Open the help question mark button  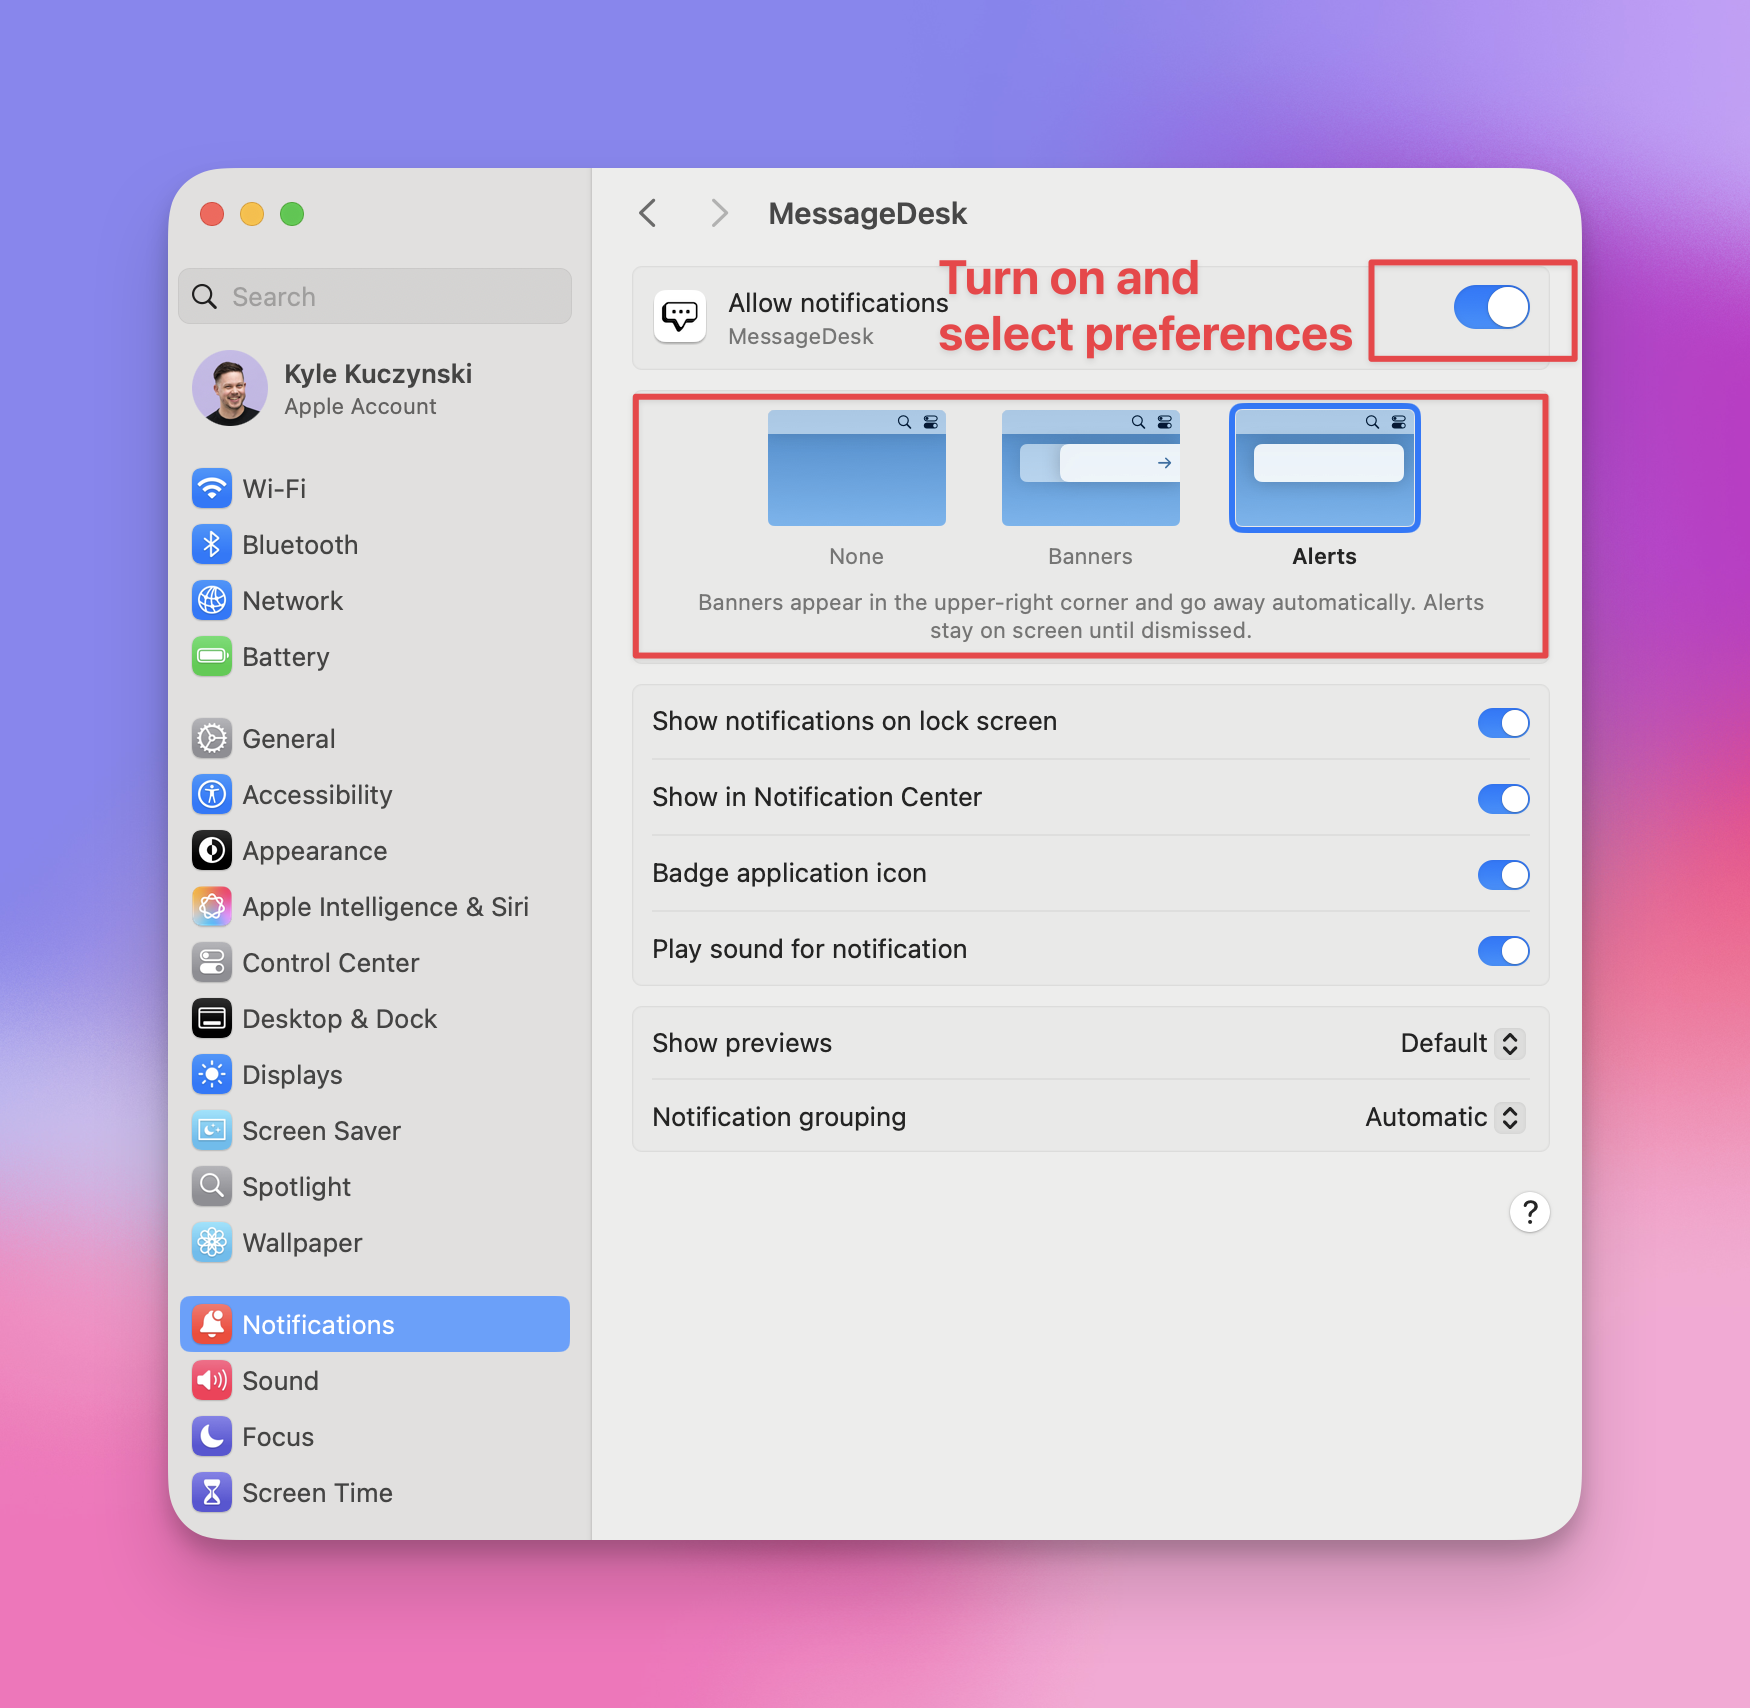click(x=1529, y=1212)
